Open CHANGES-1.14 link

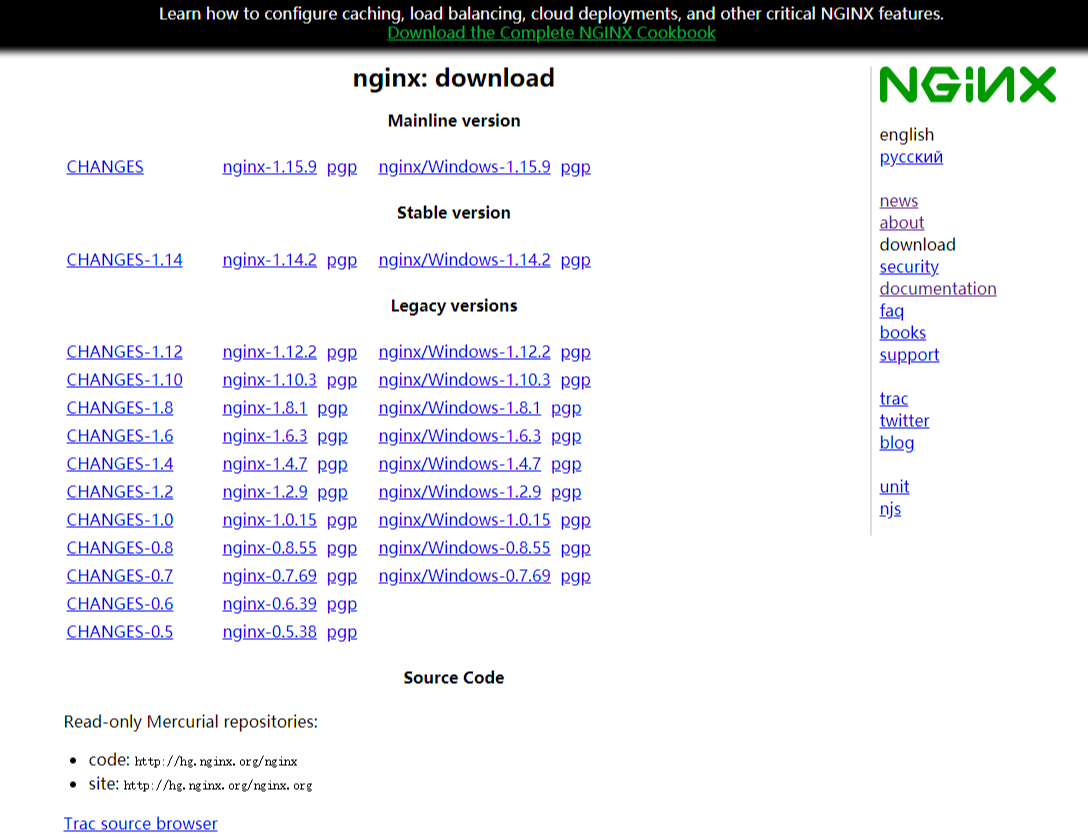[x=124, y=259]
